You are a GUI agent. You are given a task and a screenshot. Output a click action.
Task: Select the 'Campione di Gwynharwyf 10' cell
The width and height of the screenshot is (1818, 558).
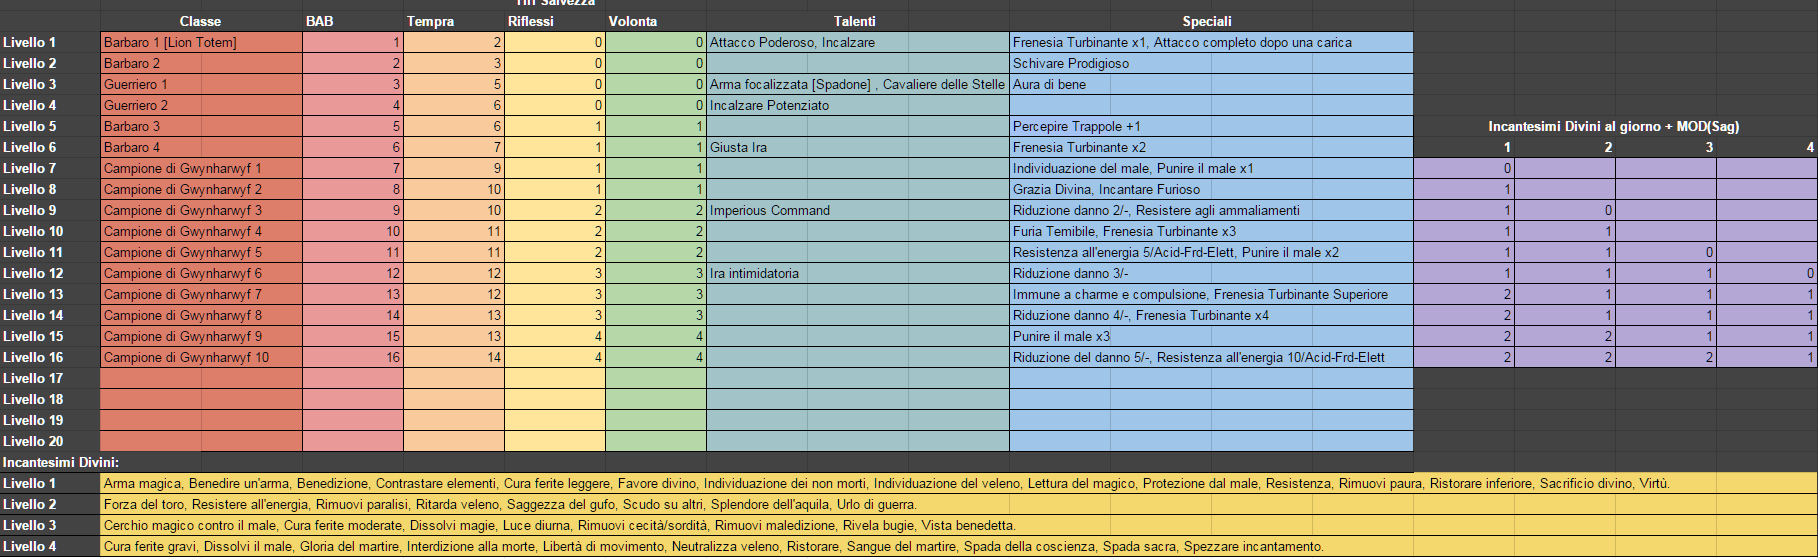(x=201, y=357)
